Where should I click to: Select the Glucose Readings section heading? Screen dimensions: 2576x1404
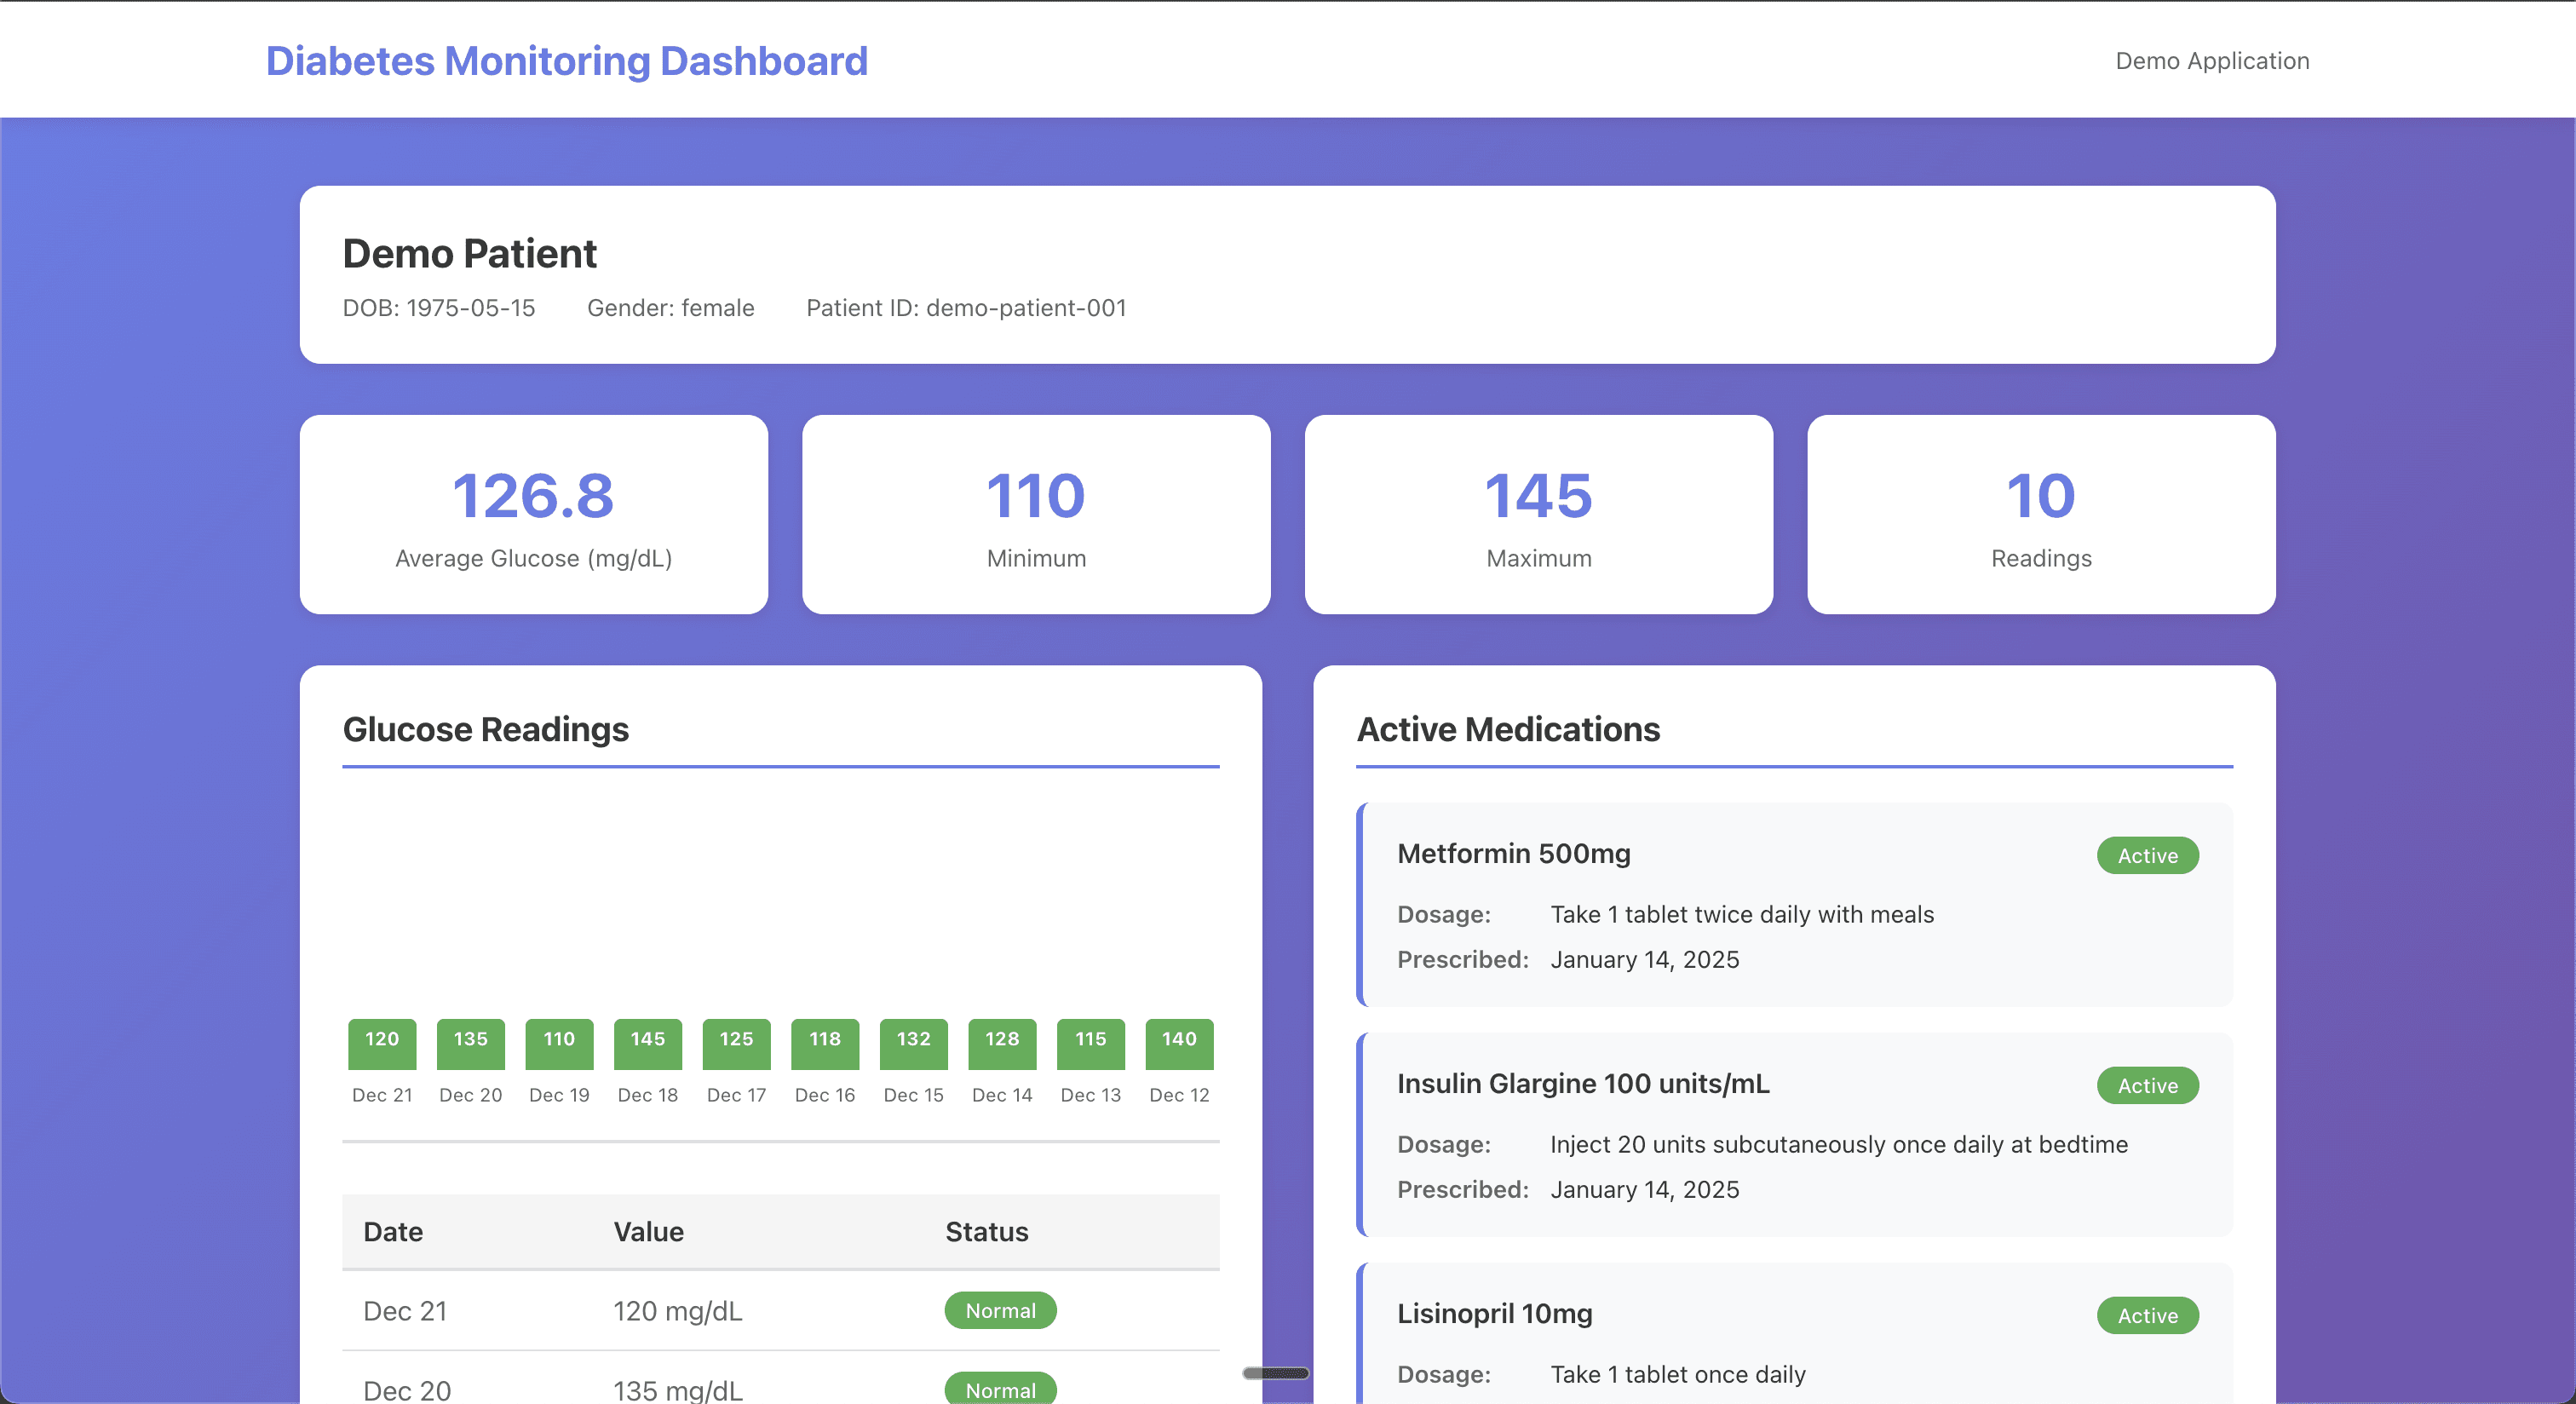[x=486, y=730]
